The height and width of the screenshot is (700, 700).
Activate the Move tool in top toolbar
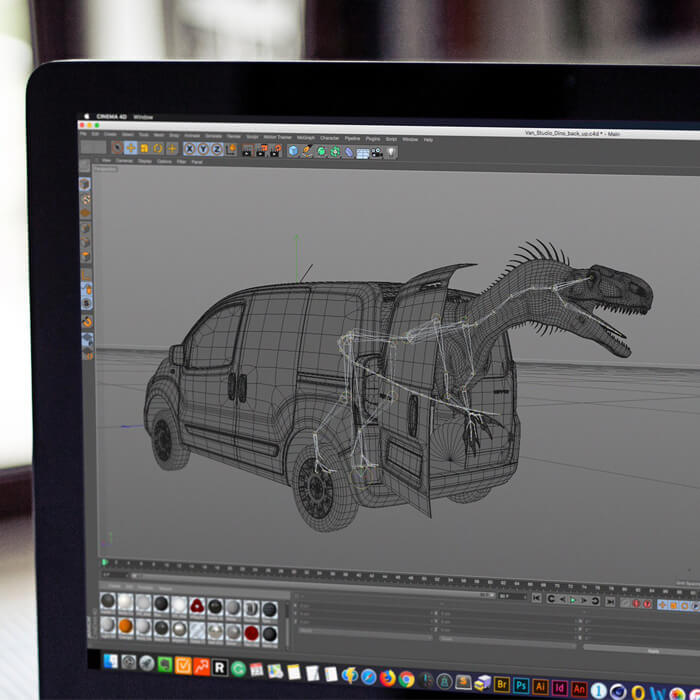(131, 148)
